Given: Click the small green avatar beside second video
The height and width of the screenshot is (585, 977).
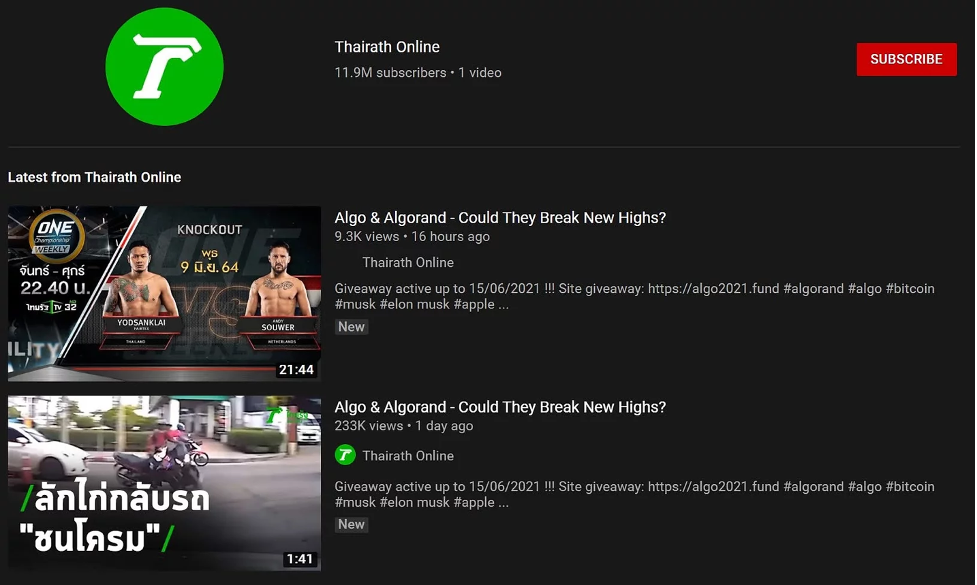Looking at the screenshot, I should (x=345, y=455).
